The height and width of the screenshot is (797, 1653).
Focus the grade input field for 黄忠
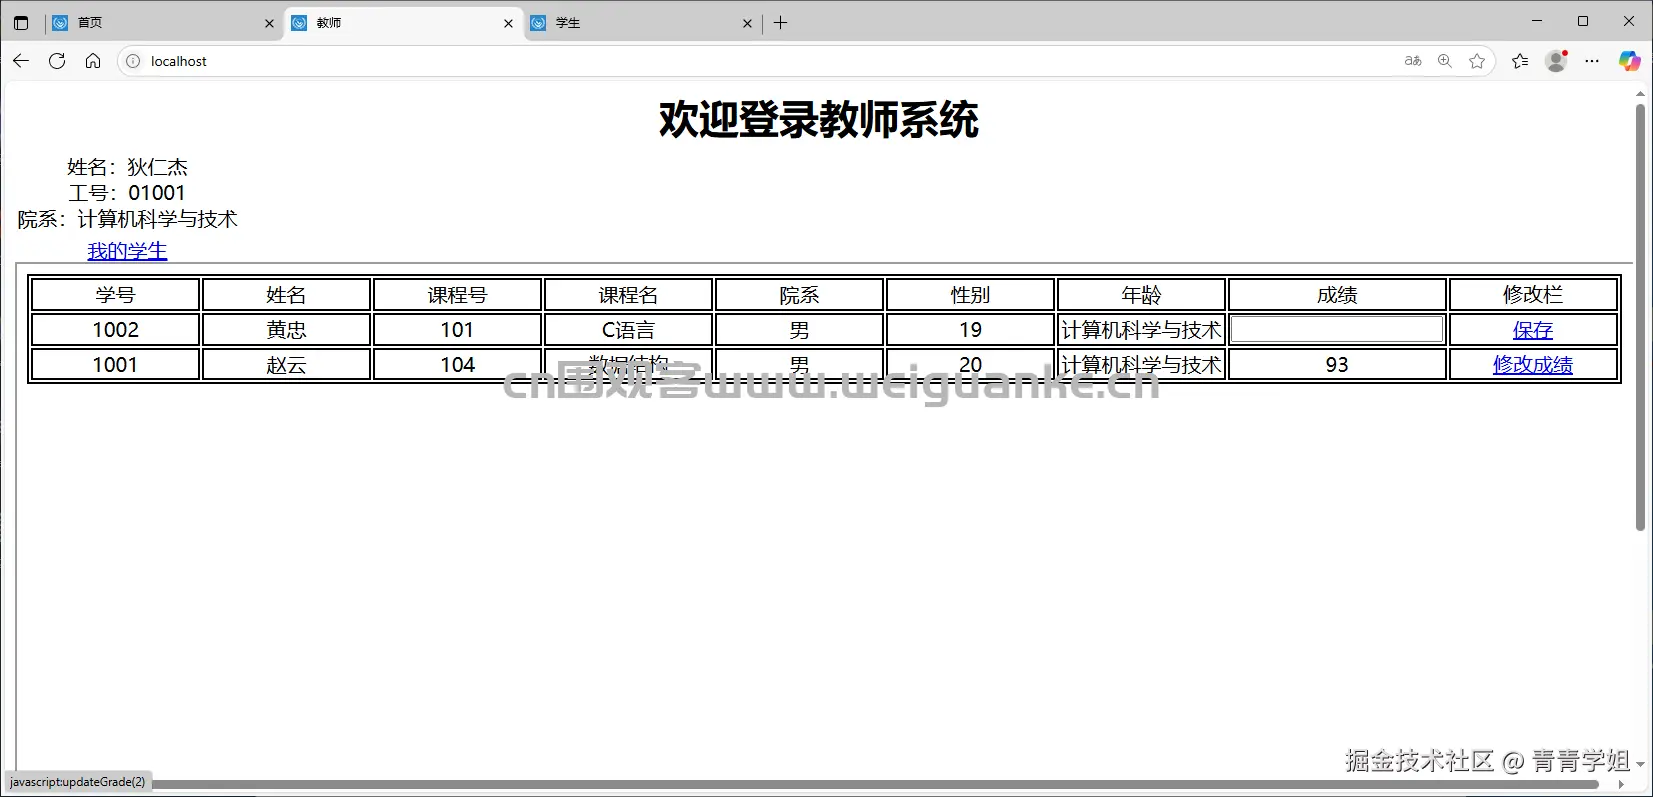(1336, 329)
